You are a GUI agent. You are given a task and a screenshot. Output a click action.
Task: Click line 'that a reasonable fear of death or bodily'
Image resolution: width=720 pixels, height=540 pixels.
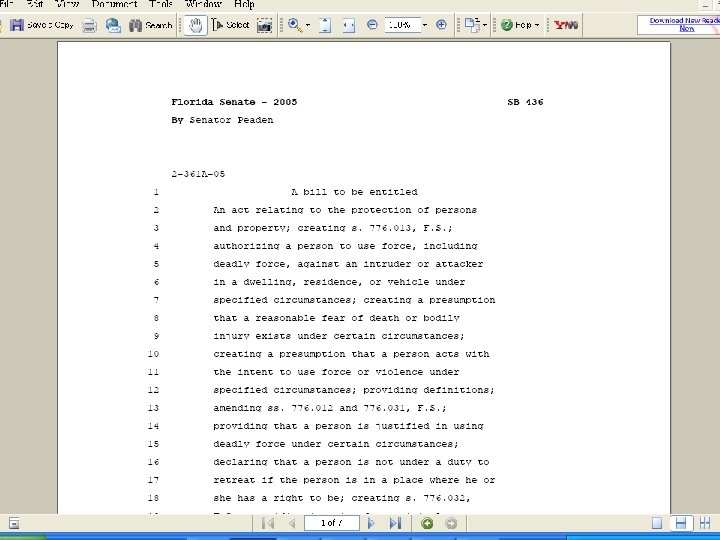(336, 318)
